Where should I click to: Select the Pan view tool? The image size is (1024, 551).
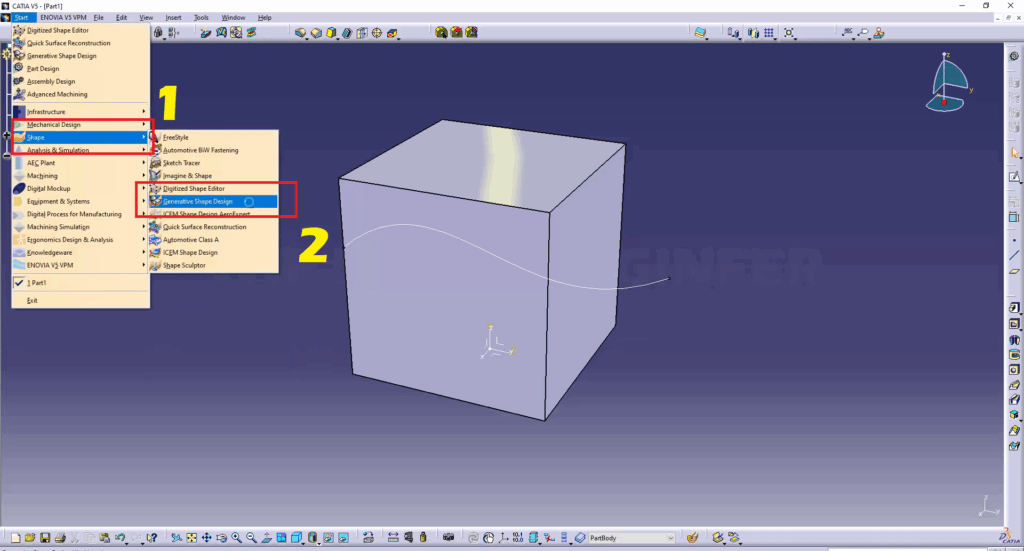205,538
